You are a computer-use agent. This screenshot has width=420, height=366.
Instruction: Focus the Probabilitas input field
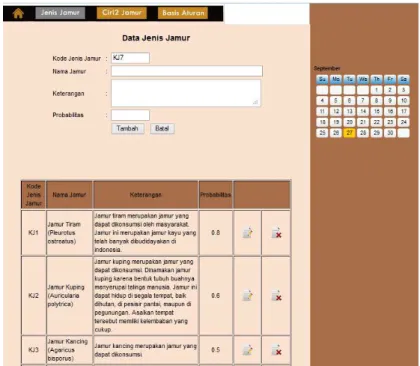pos(130,115)
